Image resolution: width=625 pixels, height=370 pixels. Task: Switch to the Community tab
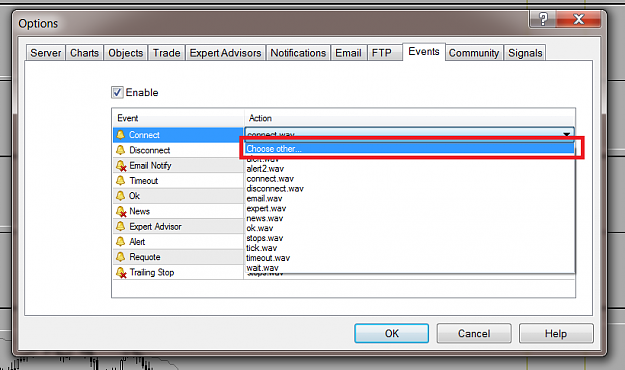click(474, 53)
